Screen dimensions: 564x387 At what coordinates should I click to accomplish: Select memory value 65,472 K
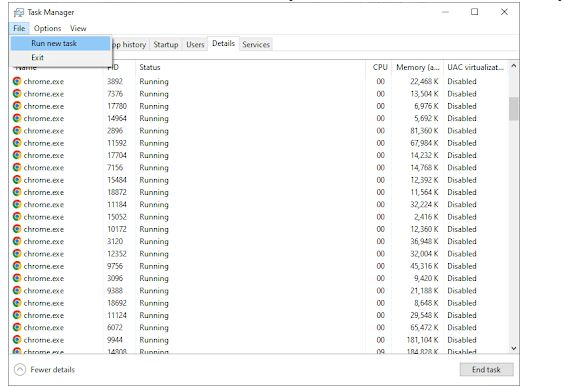424,328
